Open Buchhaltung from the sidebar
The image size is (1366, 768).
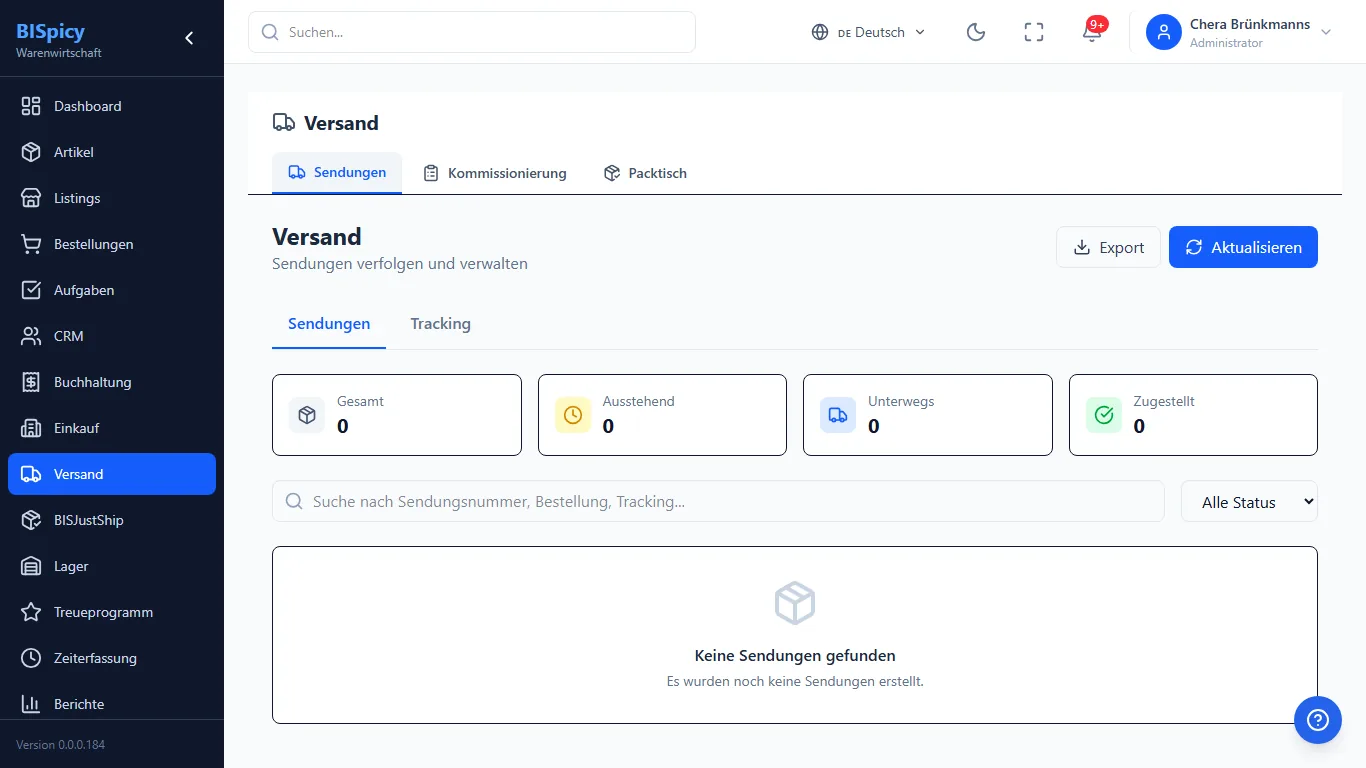pos(112,382)
